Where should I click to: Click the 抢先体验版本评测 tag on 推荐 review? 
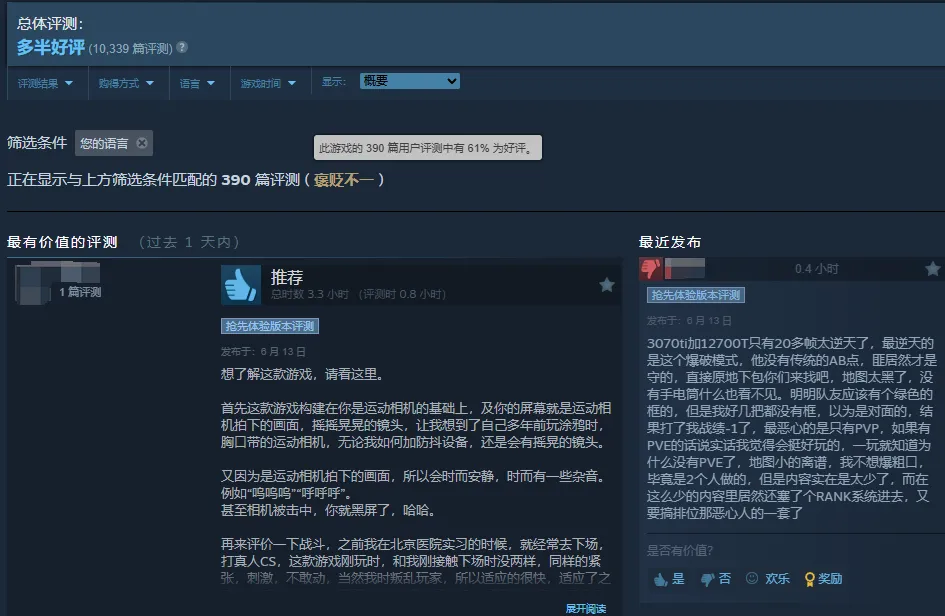click(270, 326)
